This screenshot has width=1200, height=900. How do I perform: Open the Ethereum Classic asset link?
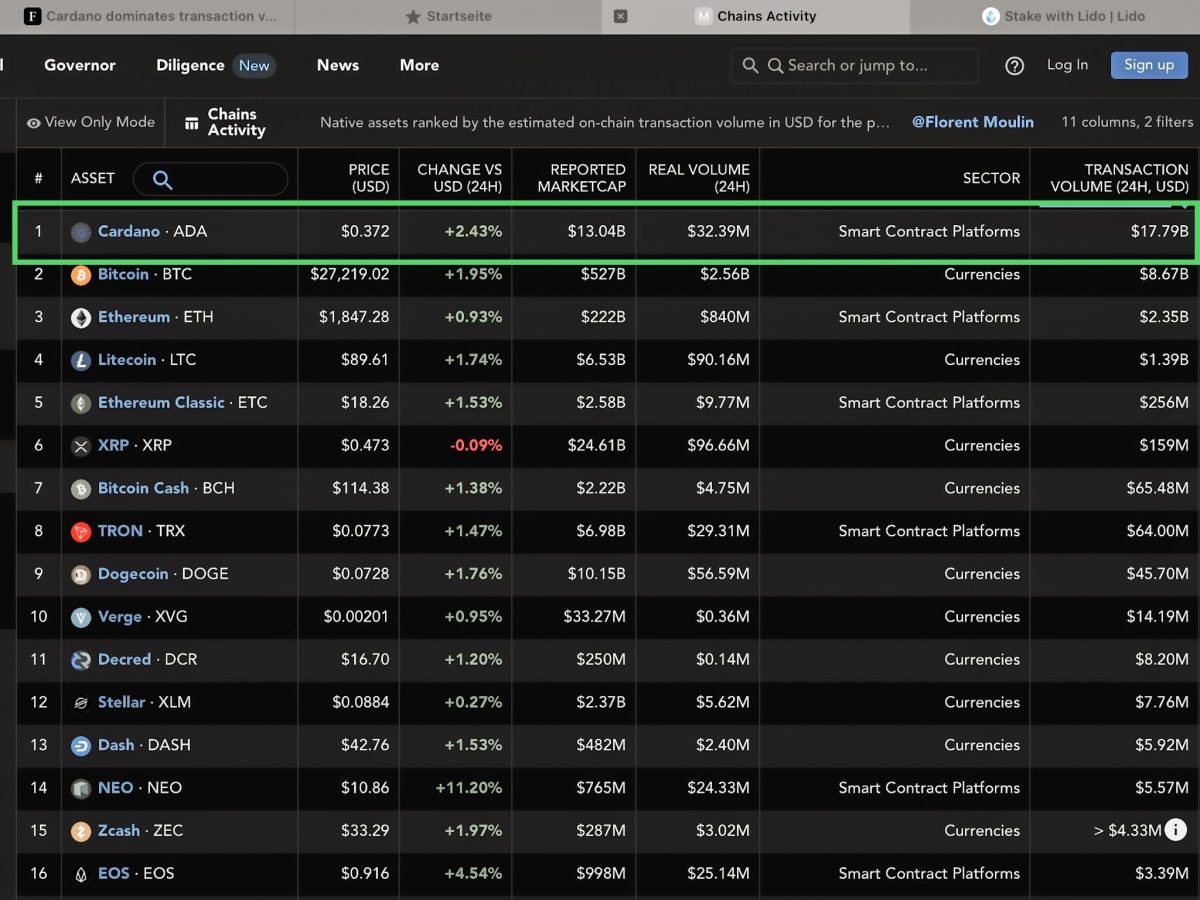(x=161, y=403)
